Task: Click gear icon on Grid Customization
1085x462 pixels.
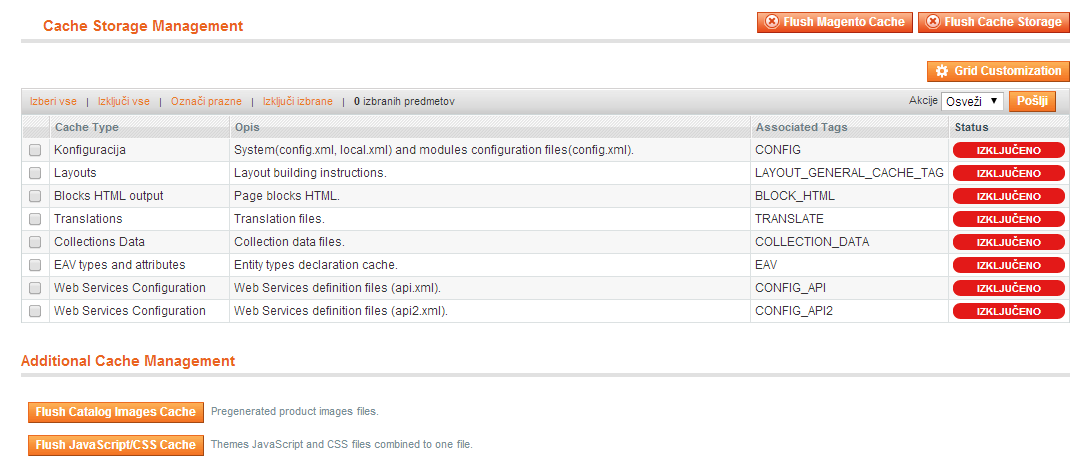Action: pyautogui.click(x=941, y=71)
